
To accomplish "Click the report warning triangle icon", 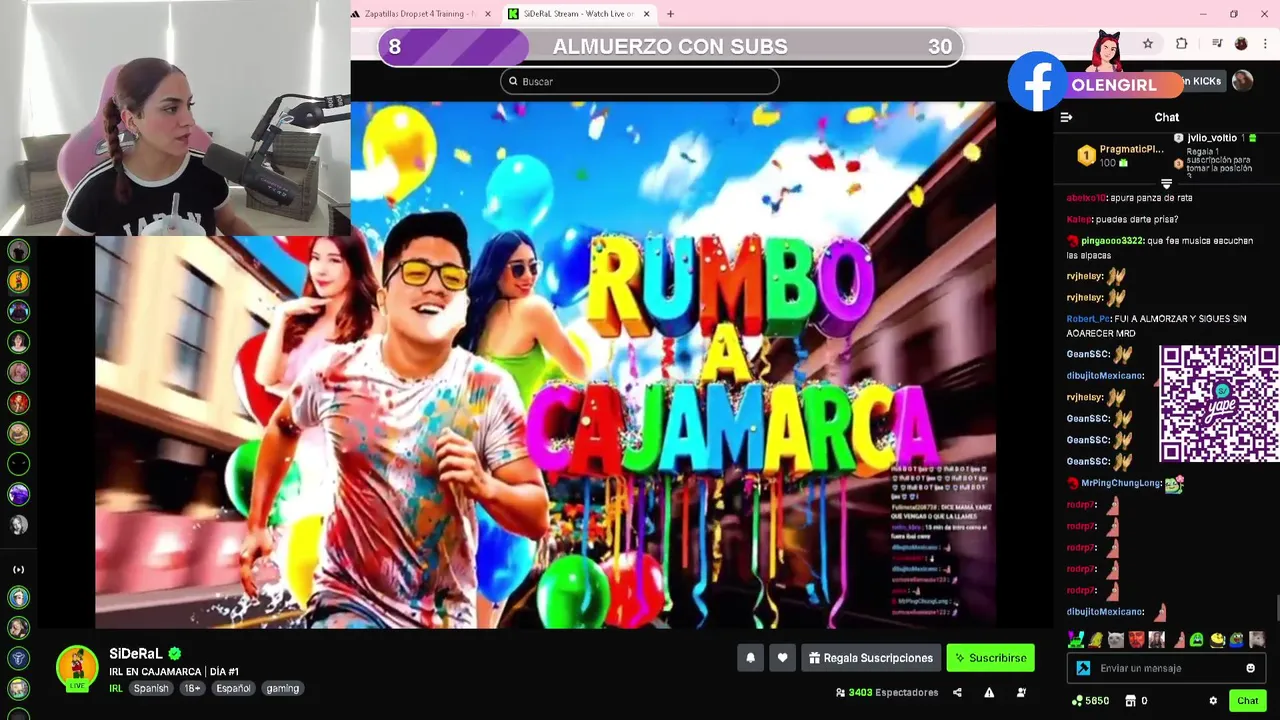I will [x=989, y=692].
